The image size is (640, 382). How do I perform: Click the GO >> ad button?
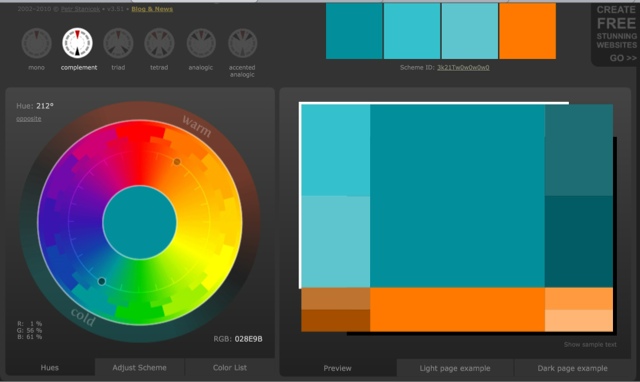623,58
